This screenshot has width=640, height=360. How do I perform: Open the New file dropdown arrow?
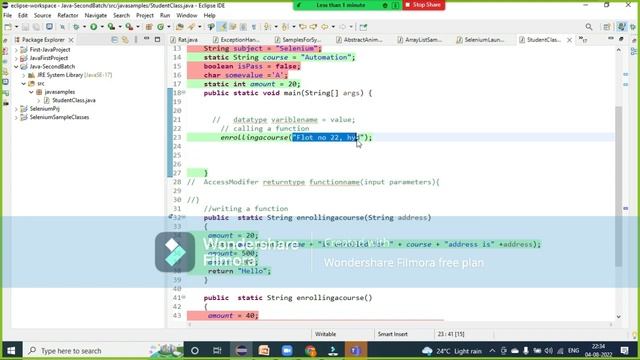tap(16, 27)
